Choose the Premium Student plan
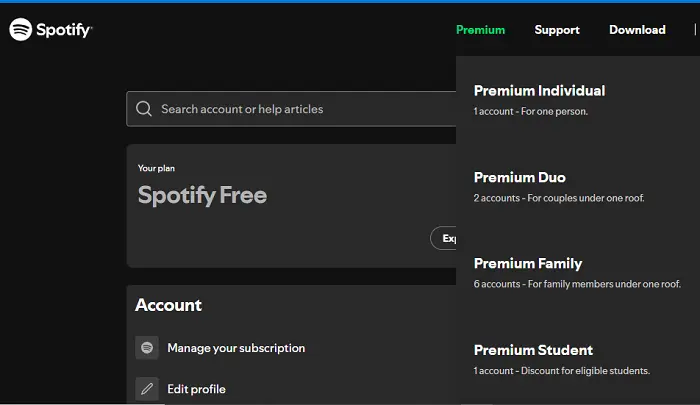This screenshot has width=700, height=405. point(533,350)
